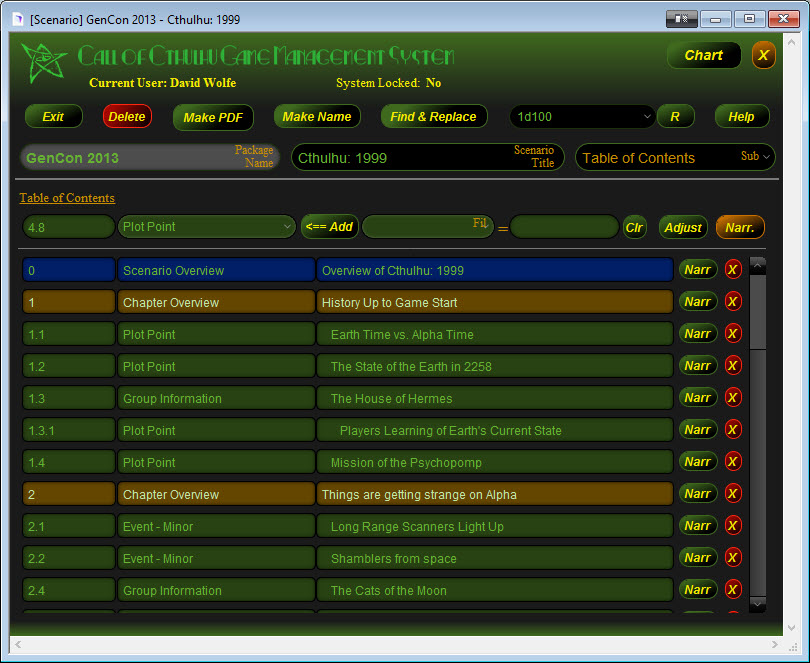Click the red Delete button

click(x=127, y=116)
